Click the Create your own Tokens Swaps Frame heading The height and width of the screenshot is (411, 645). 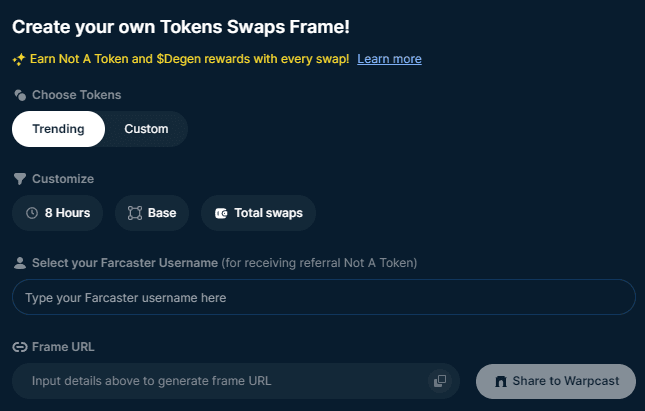[x=181, y=27]
